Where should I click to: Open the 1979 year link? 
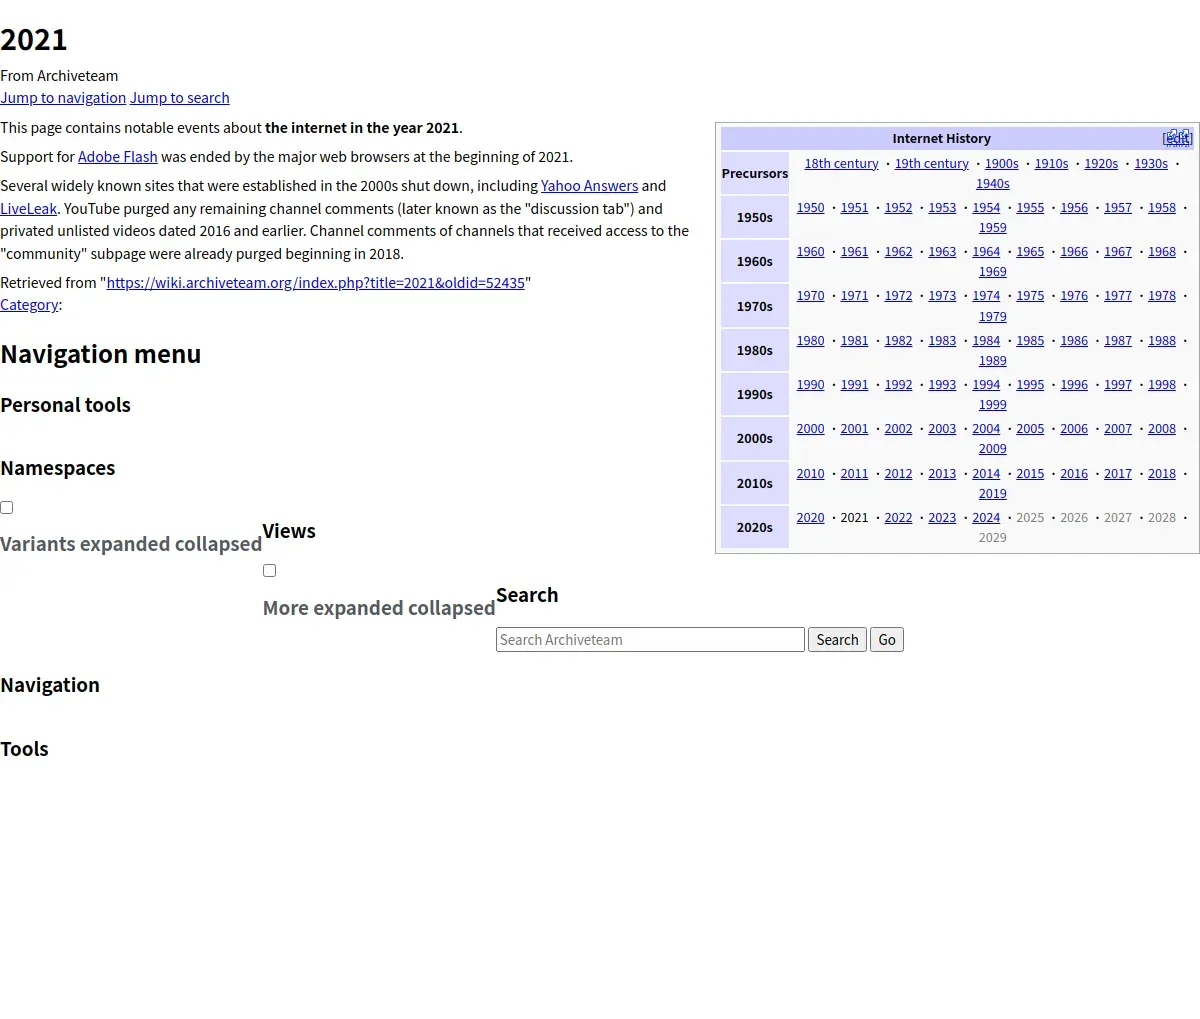click(x=993, y=317)
